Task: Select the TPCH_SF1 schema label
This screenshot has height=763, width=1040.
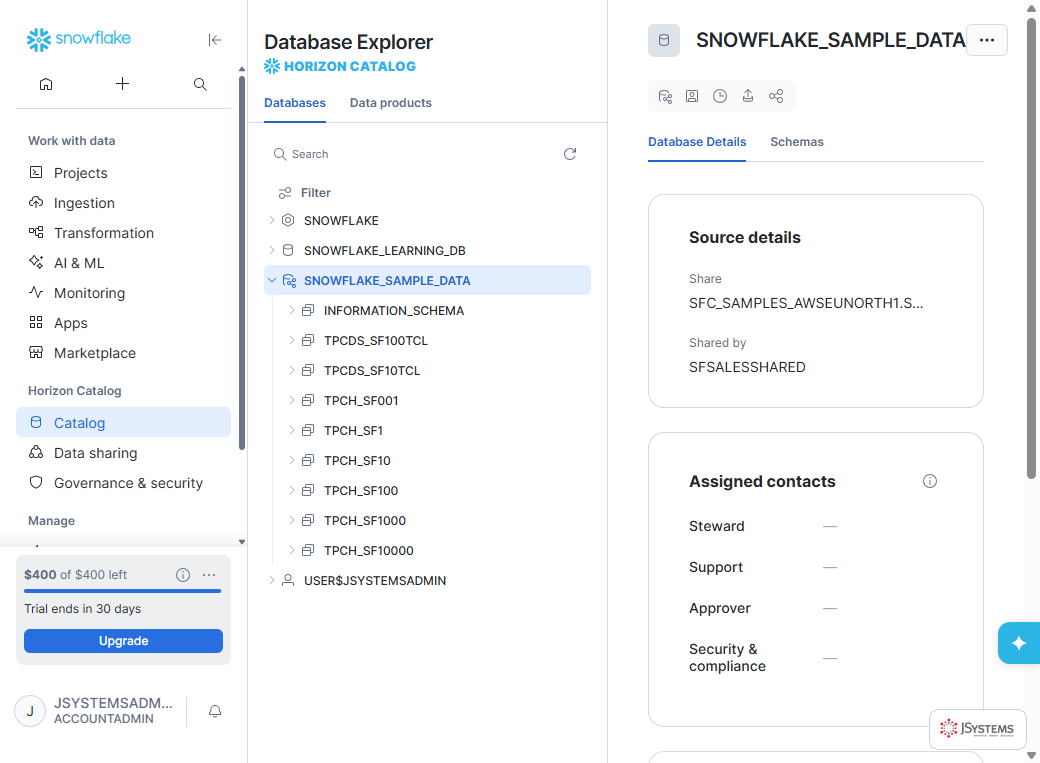Action: tap(353, 430)
